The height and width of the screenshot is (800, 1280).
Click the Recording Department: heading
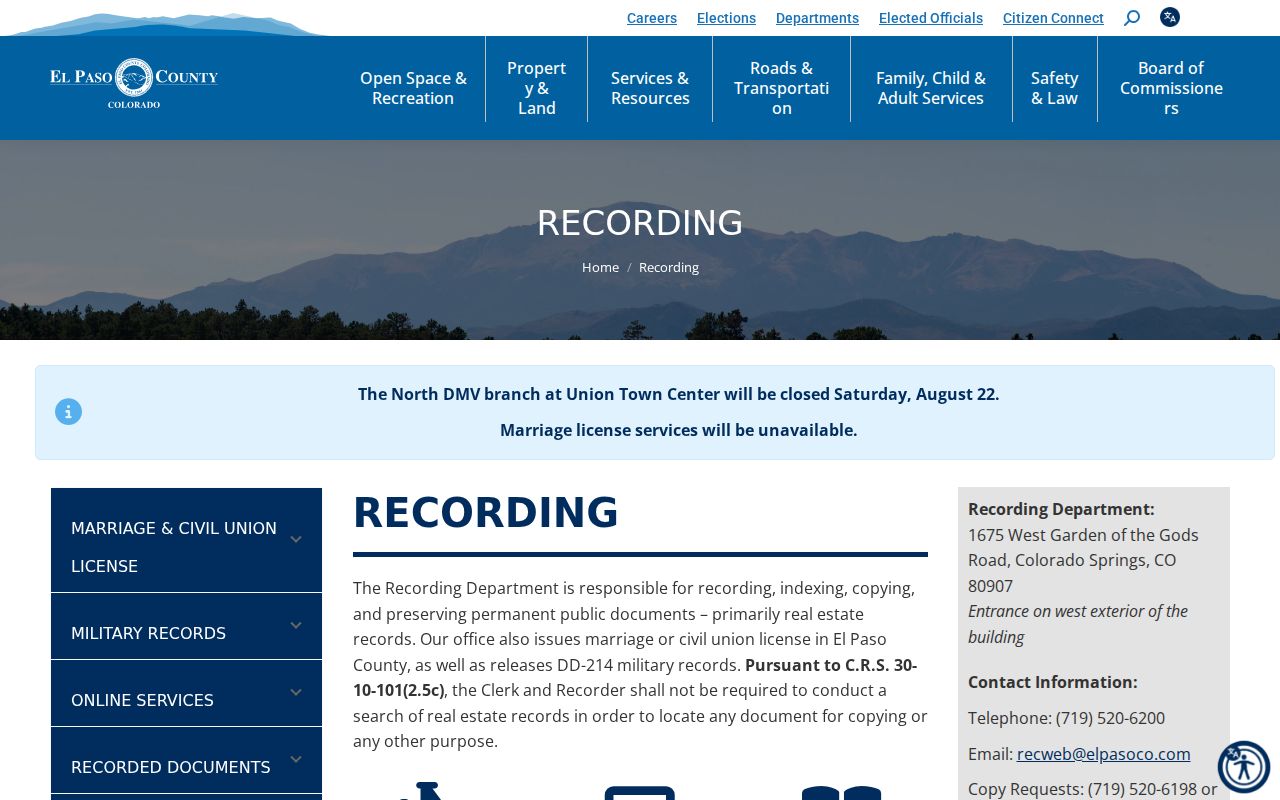tap(1061, 509)
